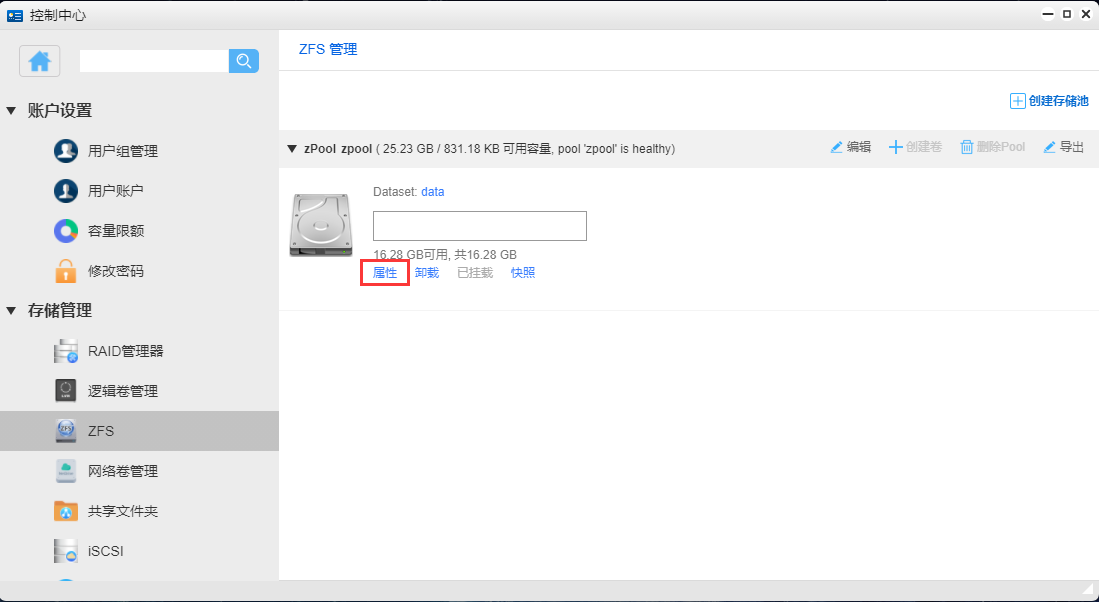Minimize the 控制中心 window

(1048, 14)
